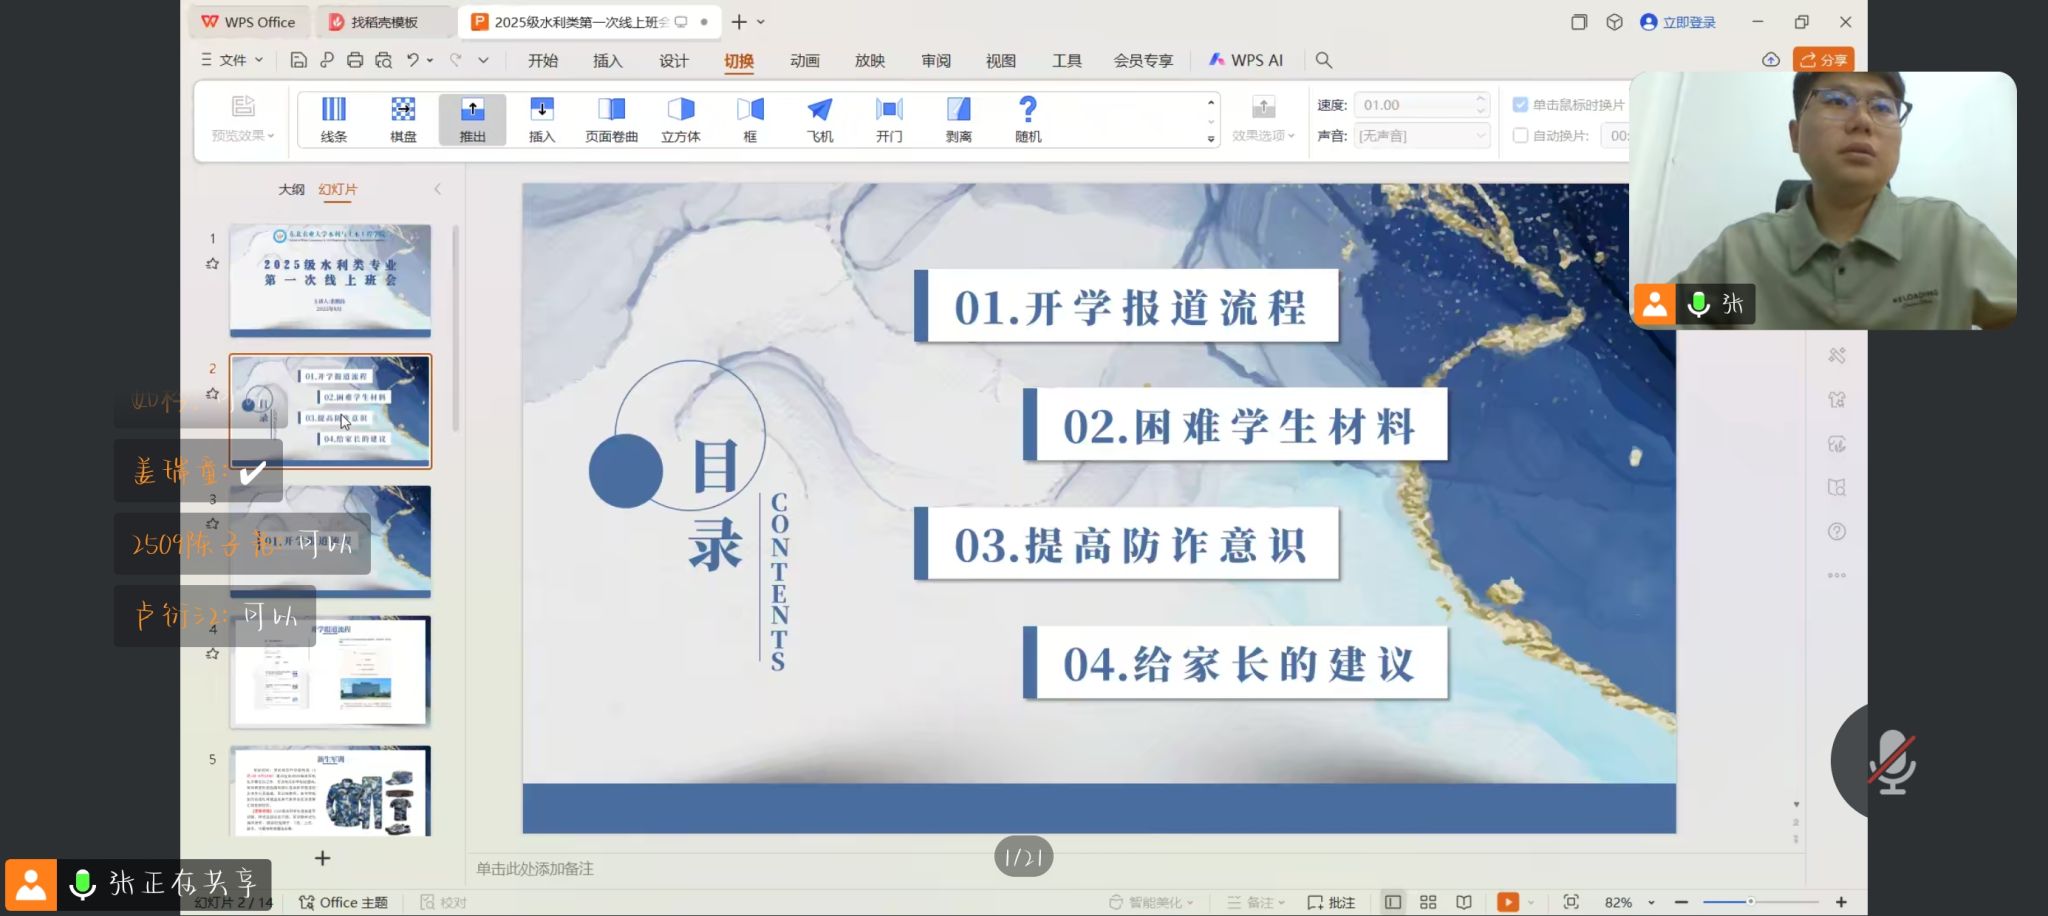Viewport: 2048px width, 916px height.
Task: Apply the 开门 door transition
Action: coord(889,119)
